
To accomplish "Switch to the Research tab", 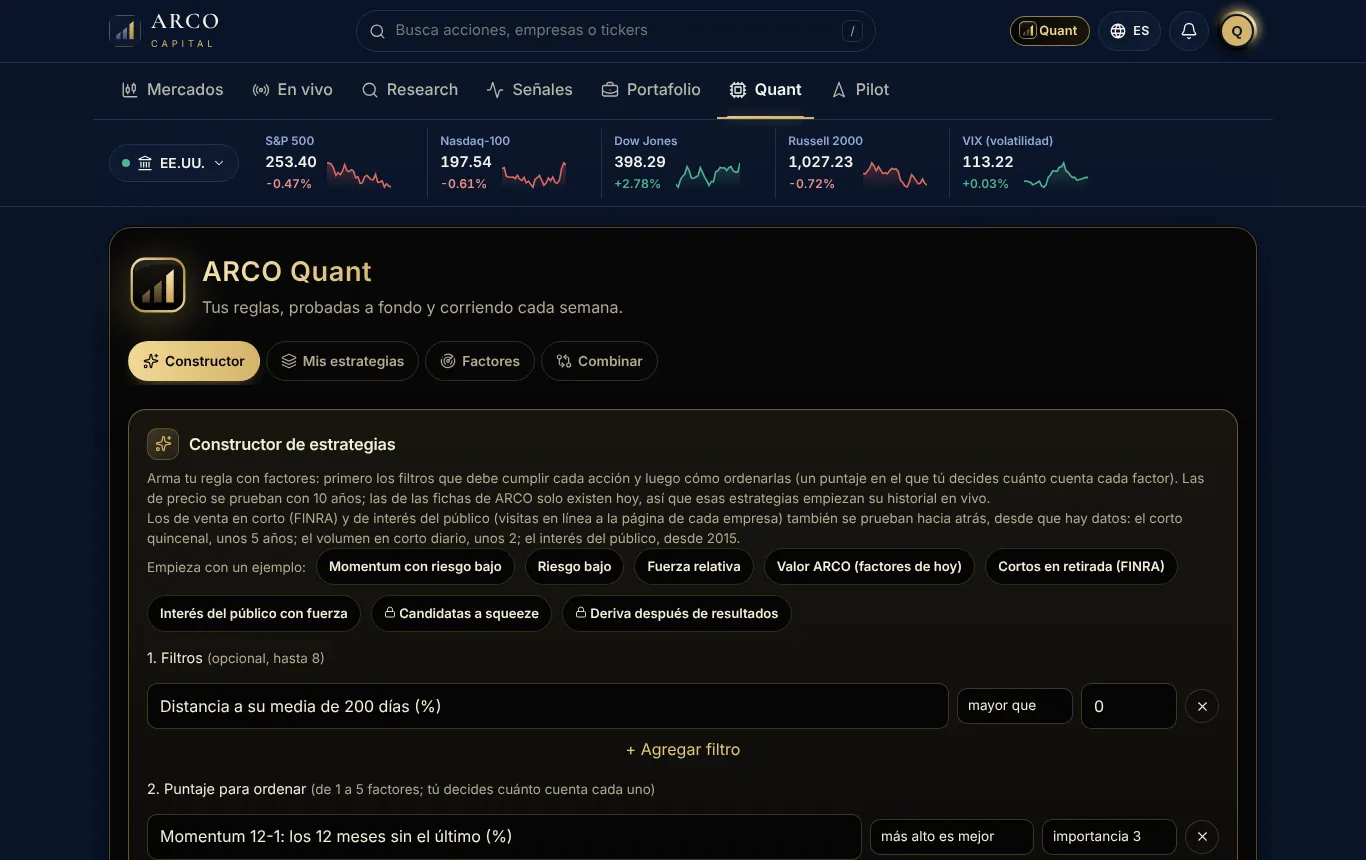I will point(410,90).
